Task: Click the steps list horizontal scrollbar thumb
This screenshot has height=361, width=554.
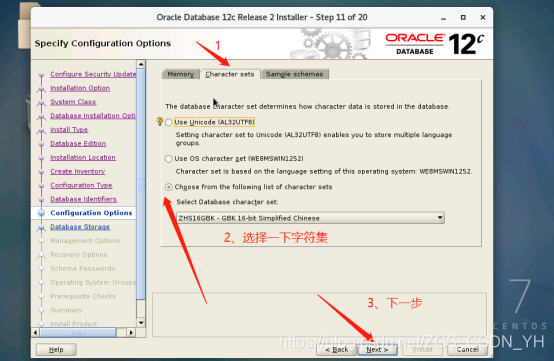Action: pyautogui.click(x=78, y=332)
